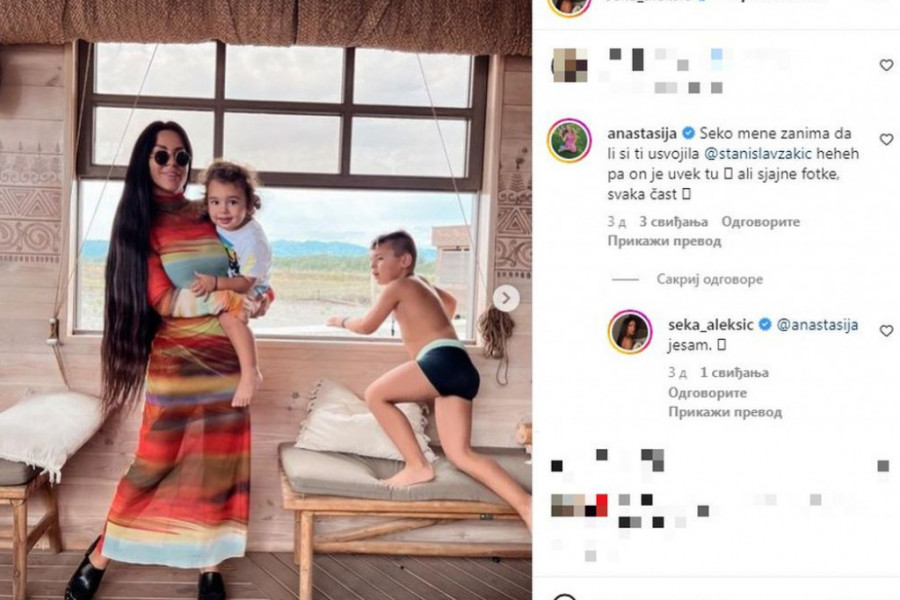The image size is (900, 600).
Task: View the 3 likes on anastasija's comment
Action: point(673,222)
